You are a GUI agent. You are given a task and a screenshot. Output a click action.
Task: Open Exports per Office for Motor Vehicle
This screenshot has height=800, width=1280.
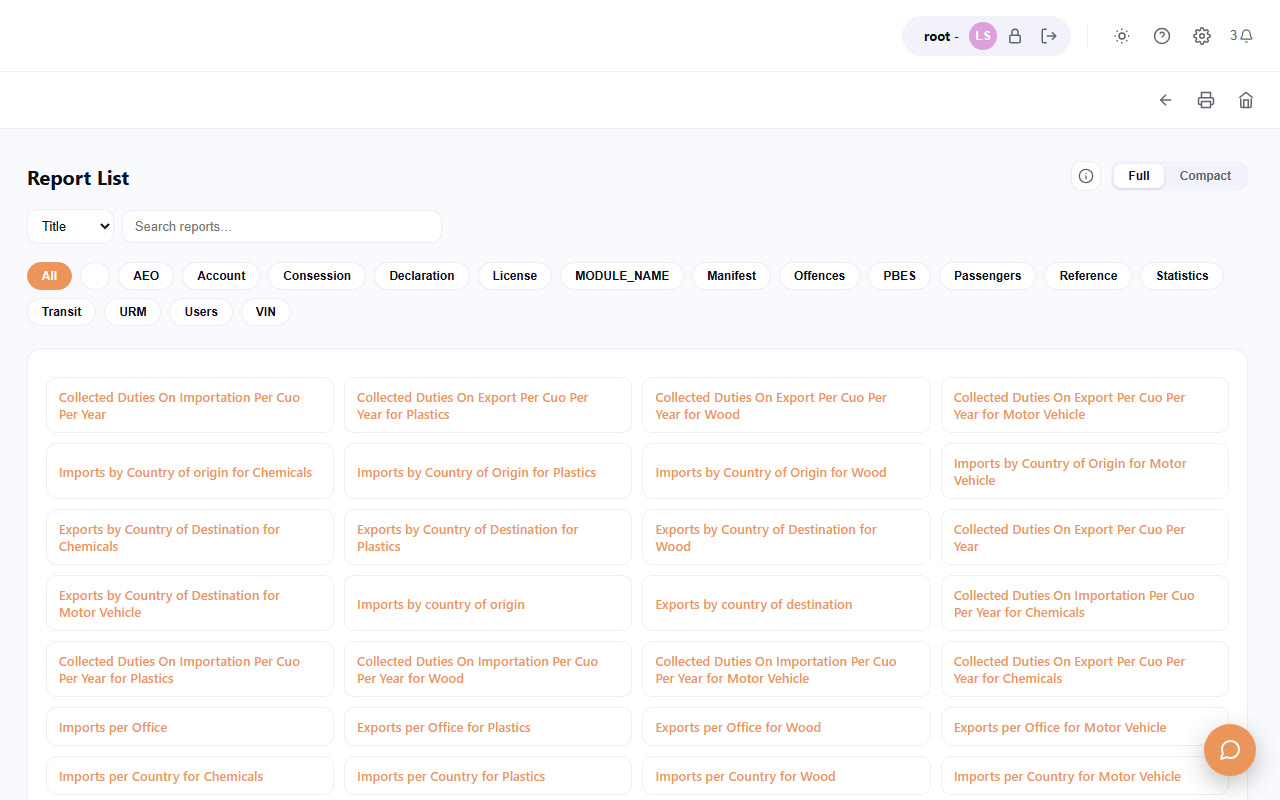click(x=1085, y=727)
